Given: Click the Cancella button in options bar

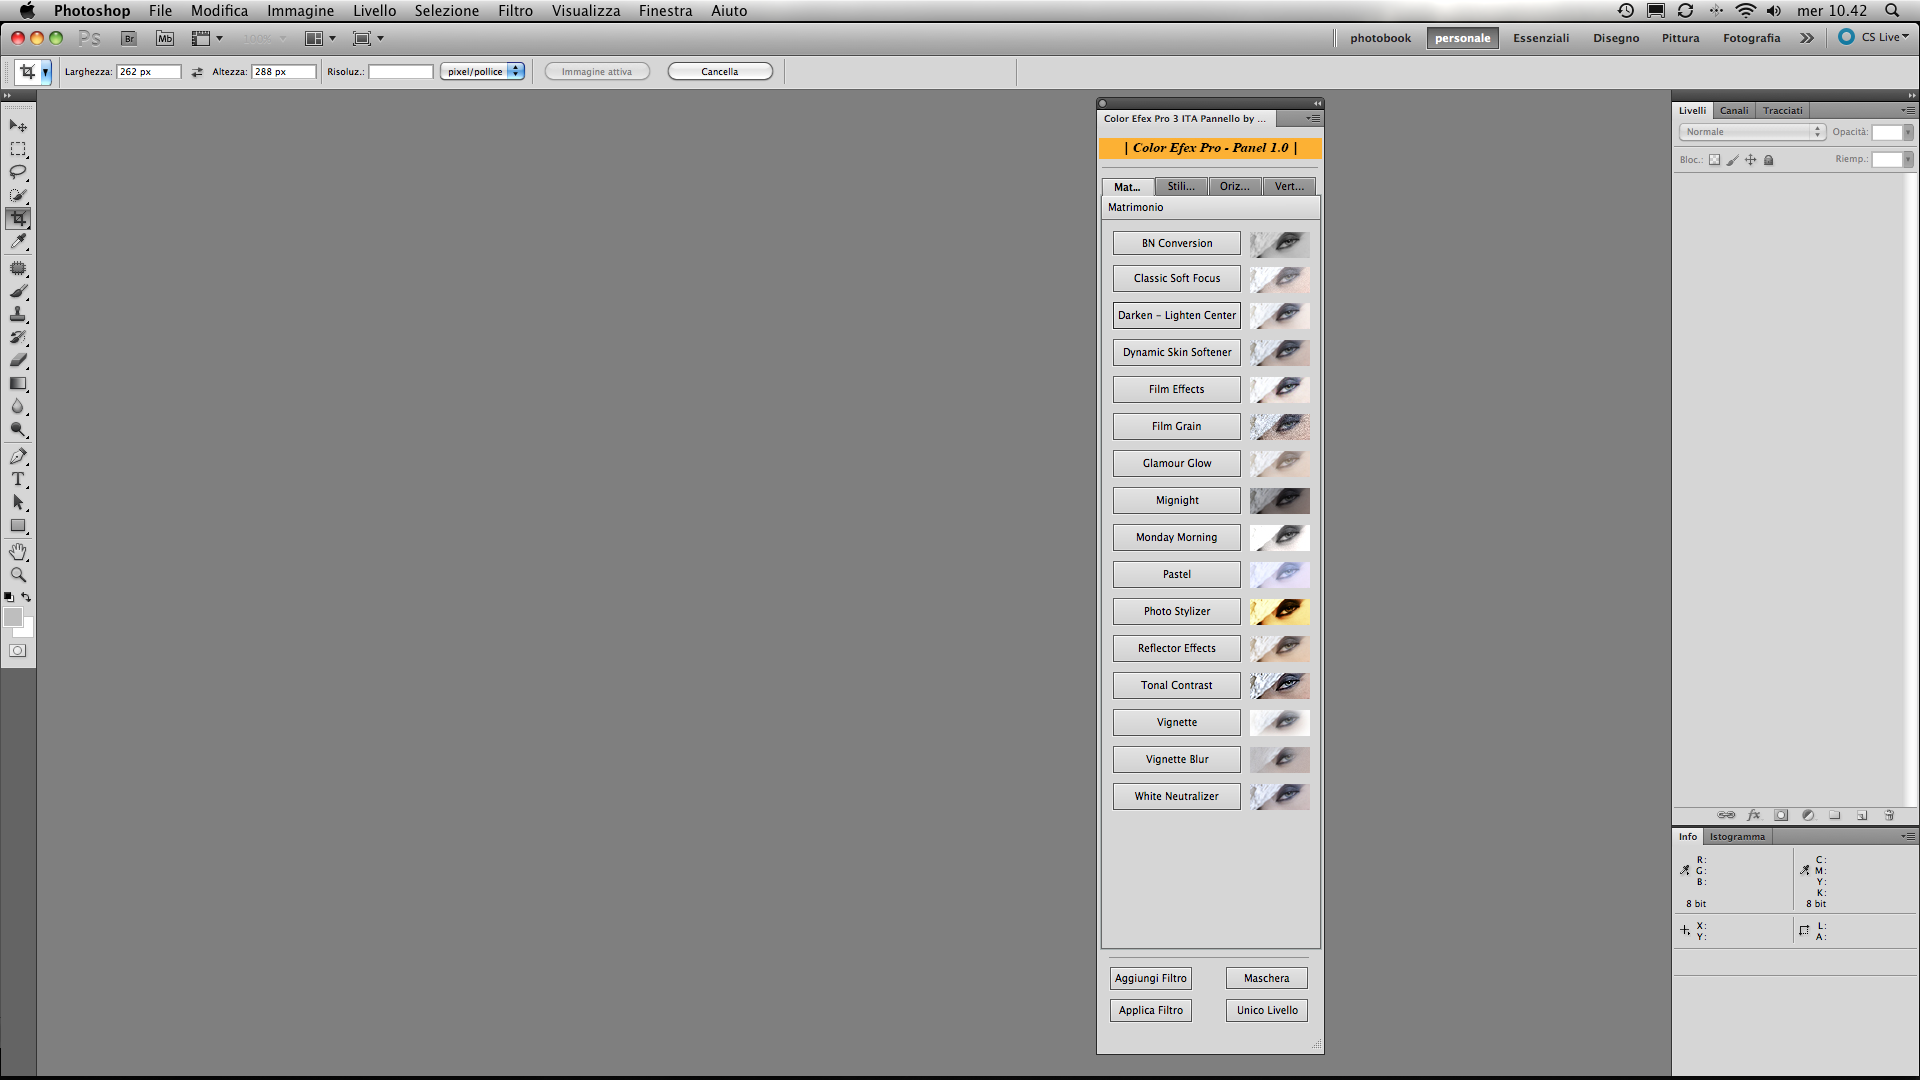Looking at the screenshot, I should [x=720, y=72].
